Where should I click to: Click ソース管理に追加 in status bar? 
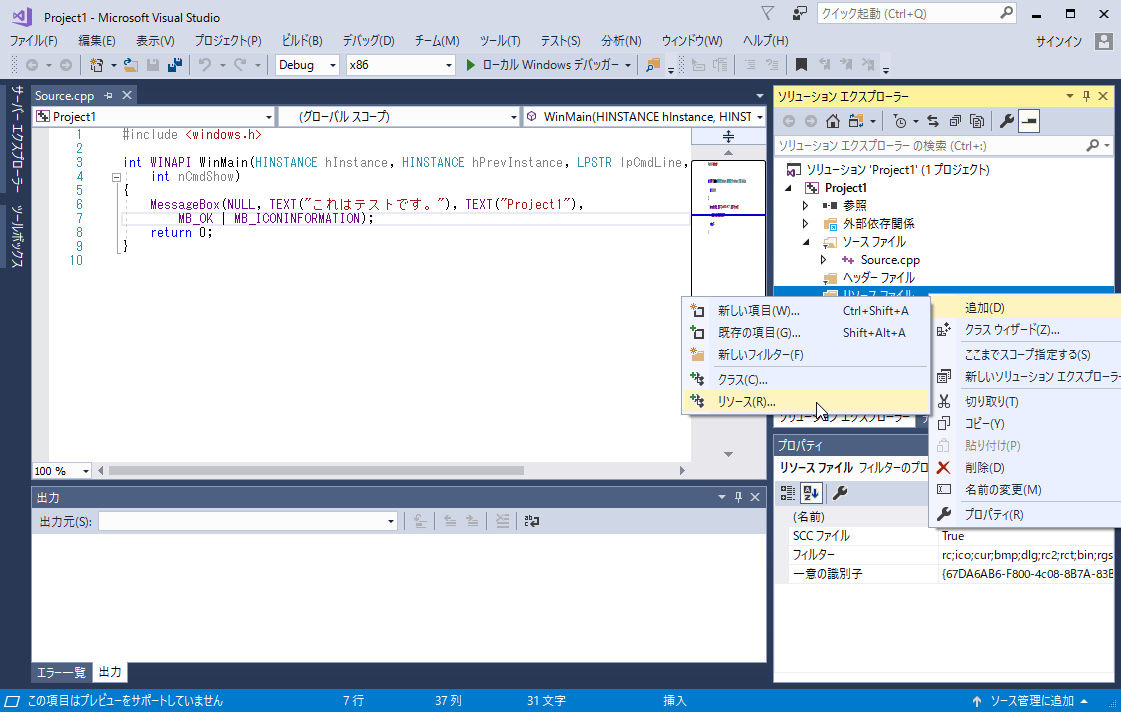tap(1032, 701)
